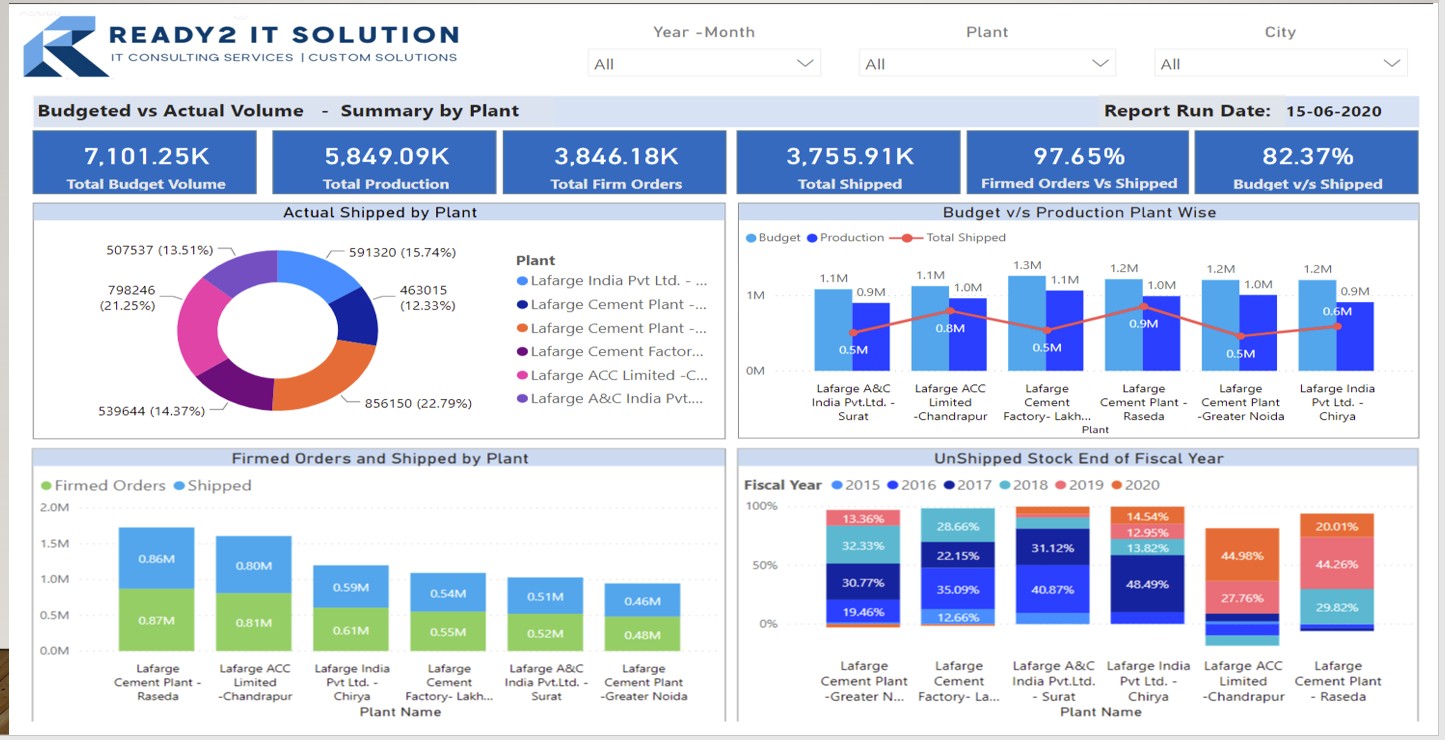Viewport: 1445px width, 740px height.
Task: Select Lafarge India Pvt Ltd. legend entry
Action: [611, 281]
